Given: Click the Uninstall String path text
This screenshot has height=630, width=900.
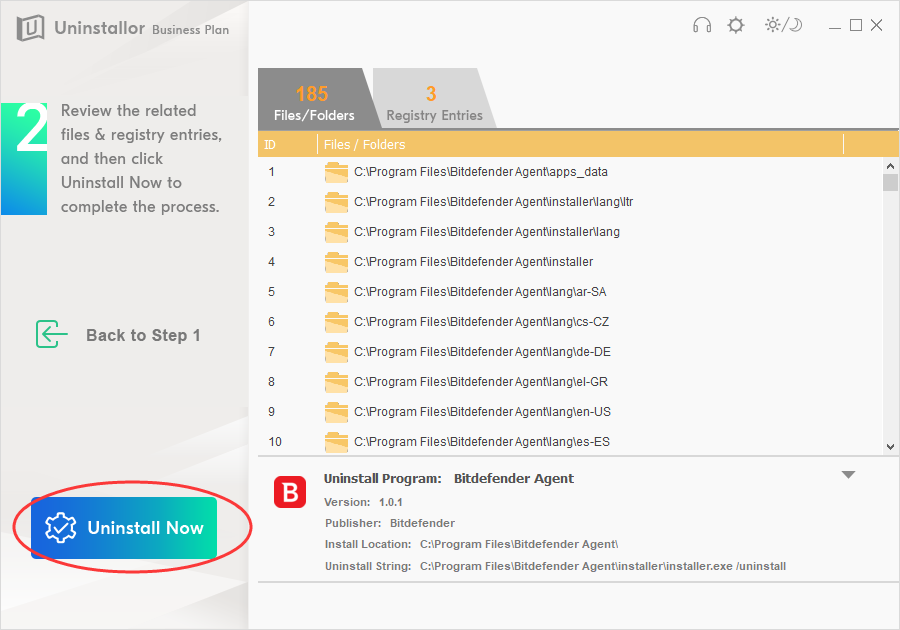Looking at the screenshot, I should [x=603, y=566].
